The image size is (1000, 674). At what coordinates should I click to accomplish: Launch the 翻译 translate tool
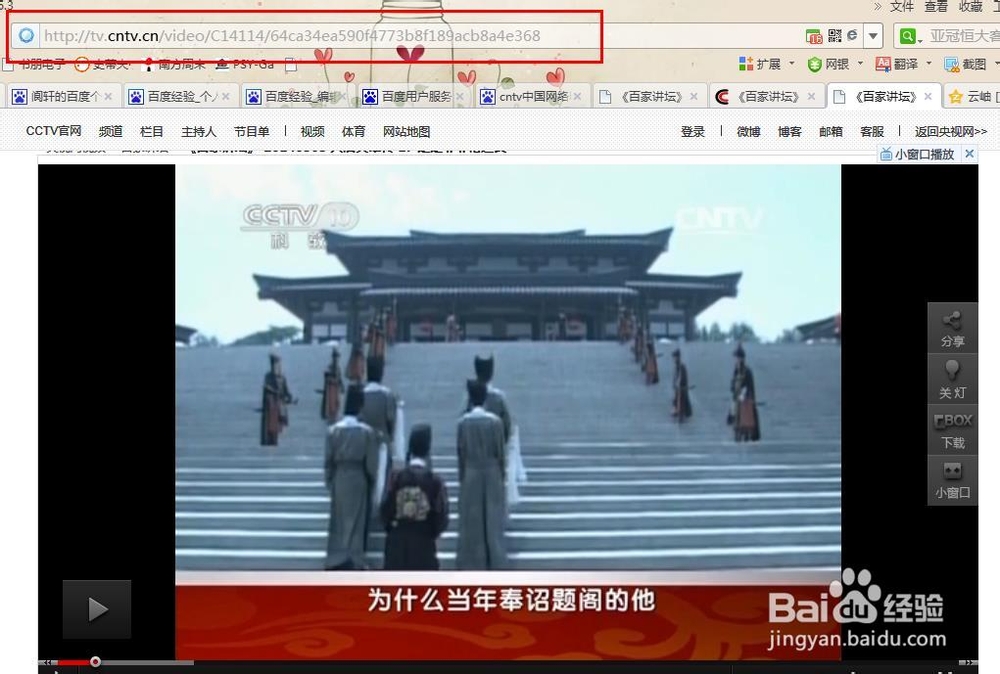[883, 63]
